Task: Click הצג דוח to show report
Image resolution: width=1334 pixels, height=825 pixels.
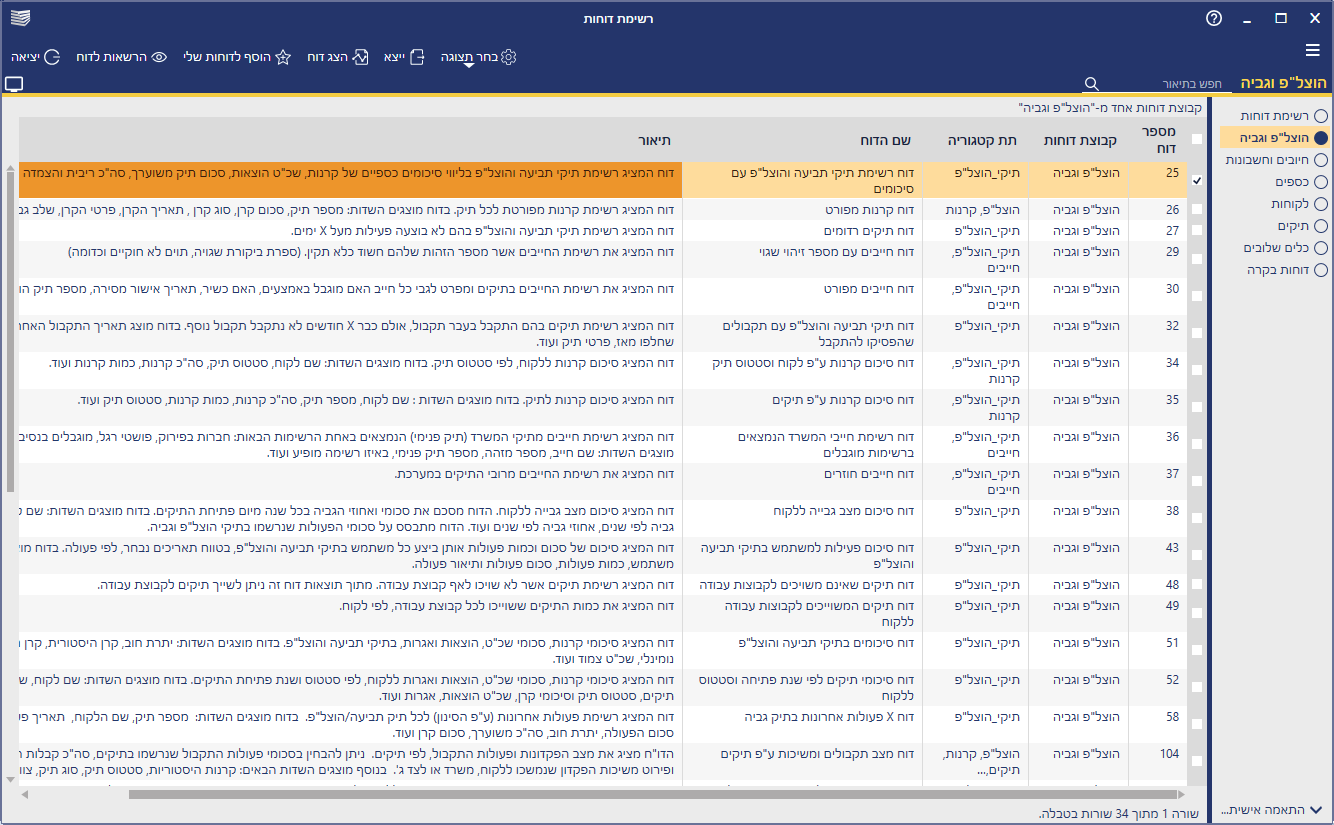Action: pyautogui.click(x=338, y=57)
